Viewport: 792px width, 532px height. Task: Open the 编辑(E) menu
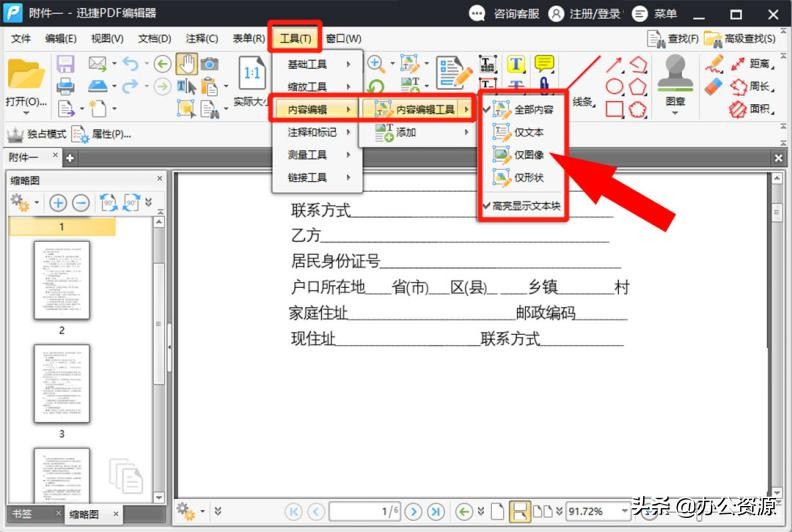(61, 38)
